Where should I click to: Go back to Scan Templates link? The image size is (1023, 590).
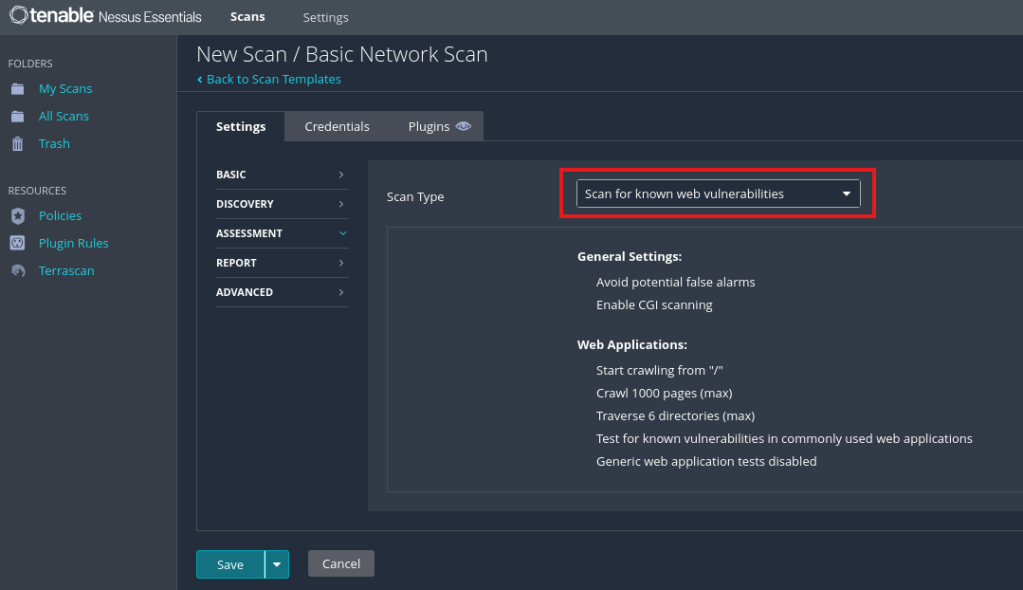coord(273,79)
